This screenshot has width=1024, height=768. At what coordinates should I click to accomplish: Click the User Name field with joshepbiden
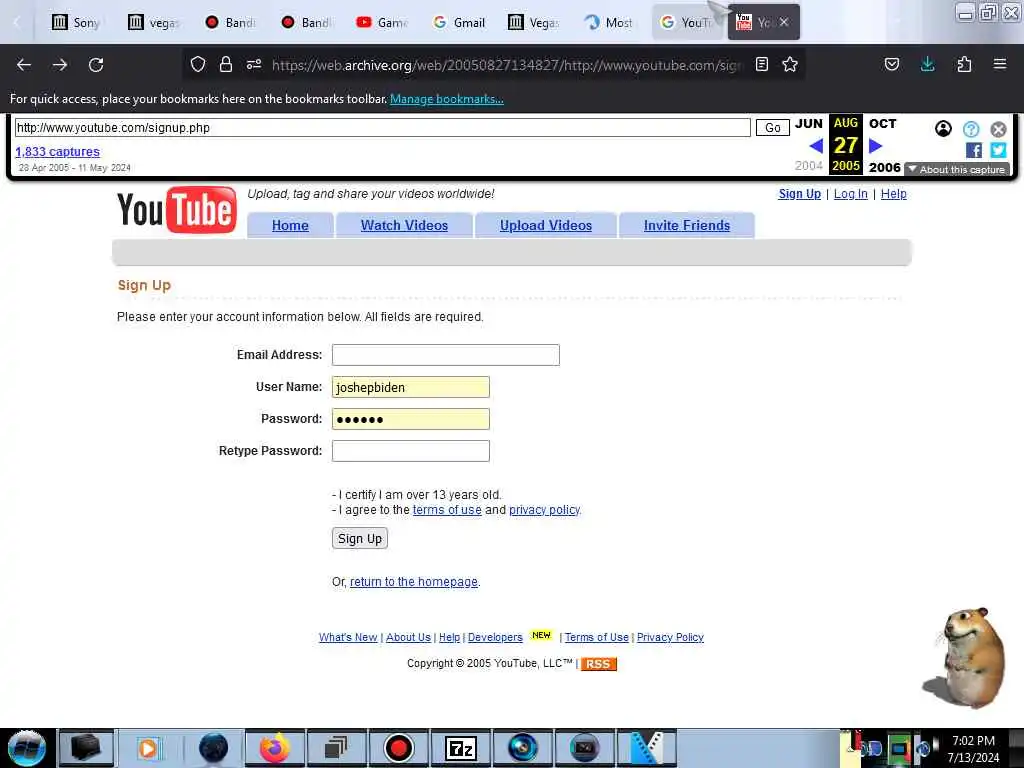pyautogui.click(x=411, y=387)
